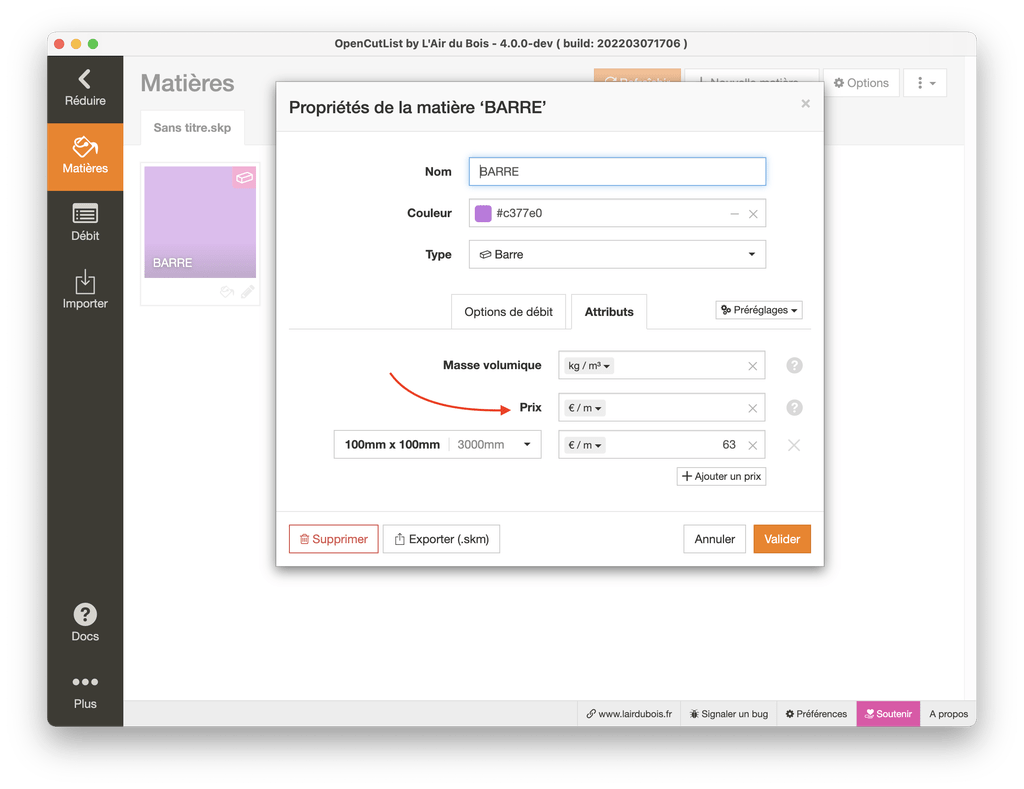Select the Attributs tab
Viewport: 1024px width, 789px height.
[609, 312]
